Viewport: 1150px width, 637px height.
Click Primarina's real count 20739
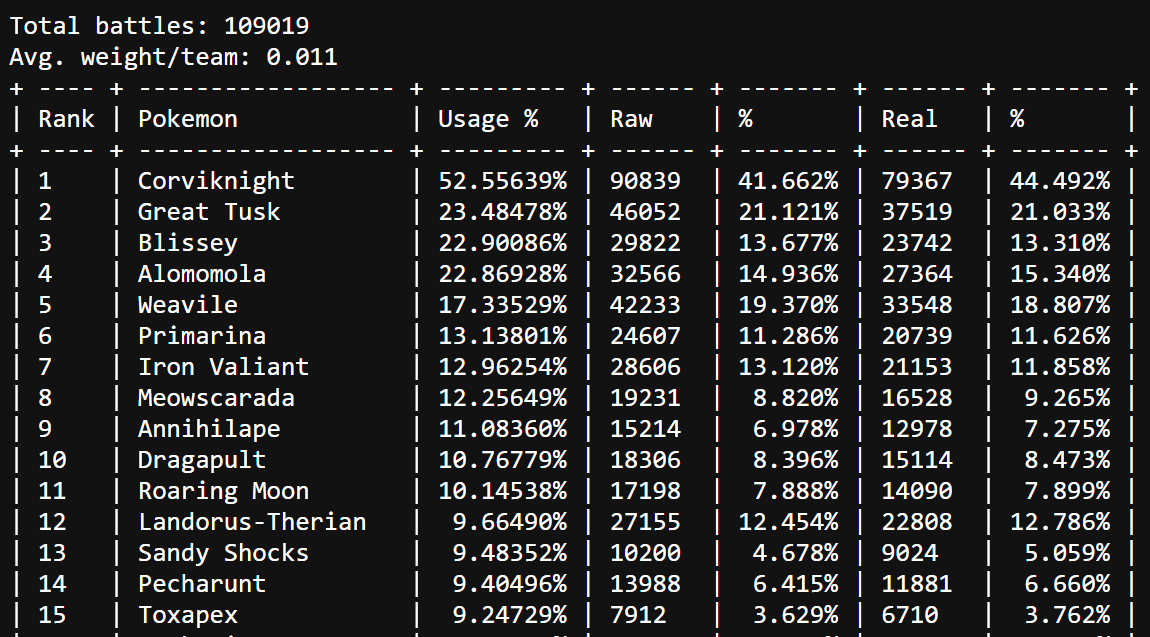pyautogui.click(x=917, y=336)
